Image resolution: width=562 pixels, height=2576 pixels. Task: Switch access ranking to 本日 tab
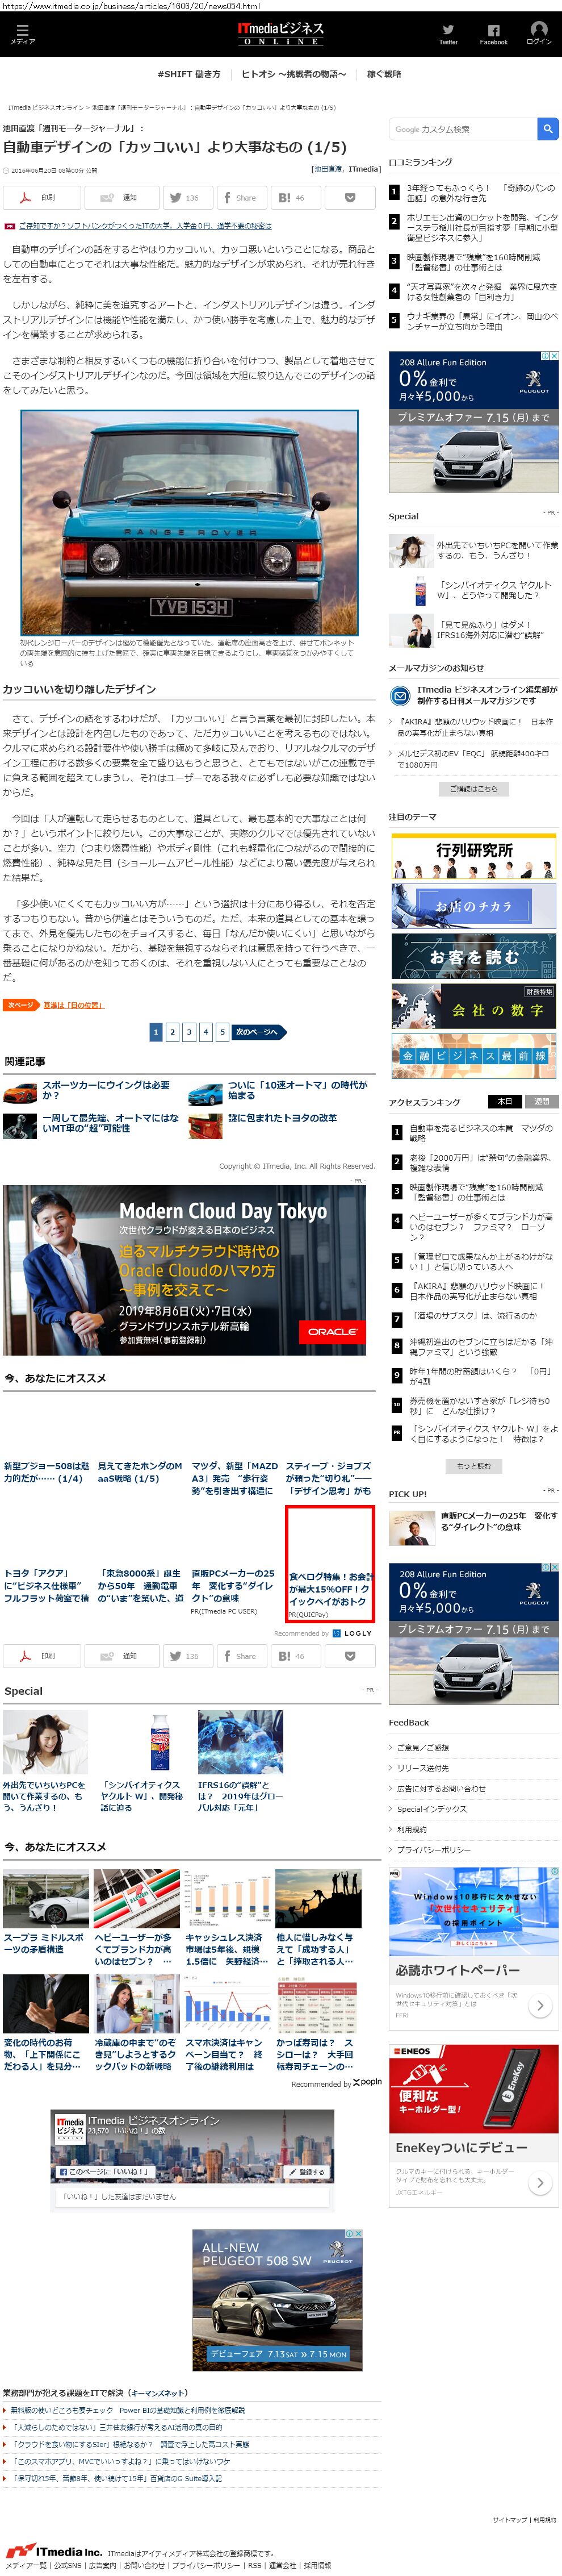click(x=505, y=1101)
